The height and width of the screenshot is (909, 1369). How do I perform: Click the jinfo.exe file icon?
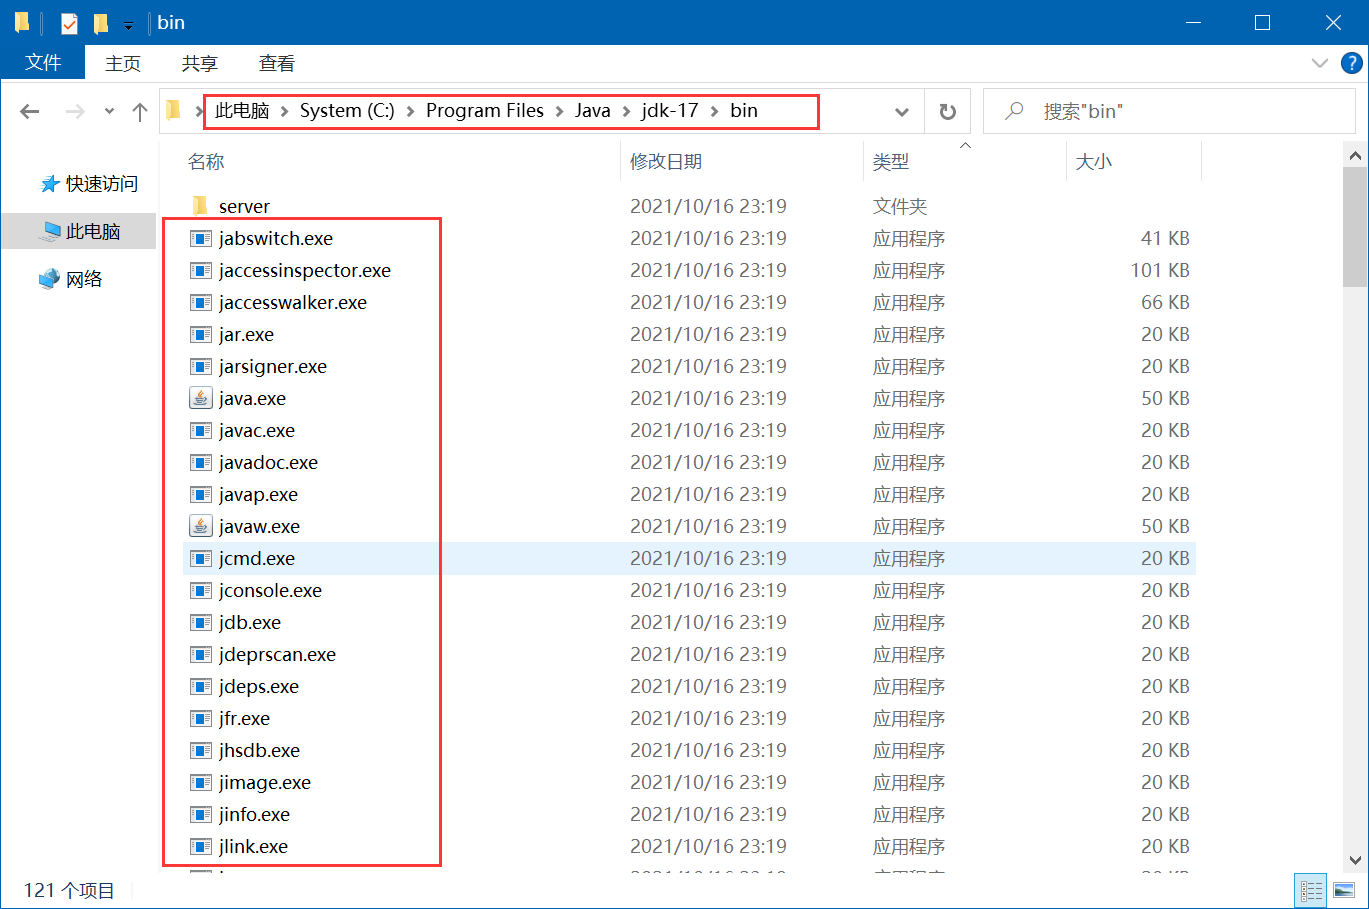pos(201,814)
